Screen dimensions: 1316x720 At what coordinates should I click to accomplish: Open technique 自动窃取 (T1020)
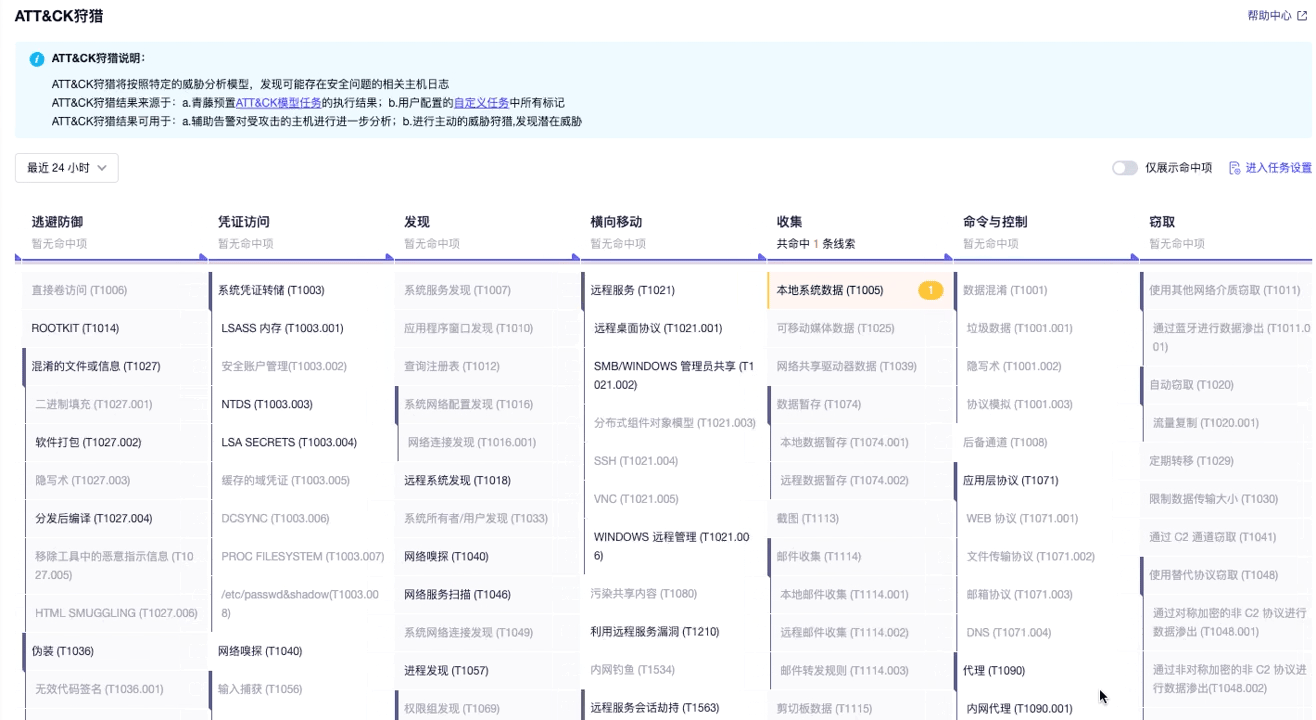point(1191,385)
